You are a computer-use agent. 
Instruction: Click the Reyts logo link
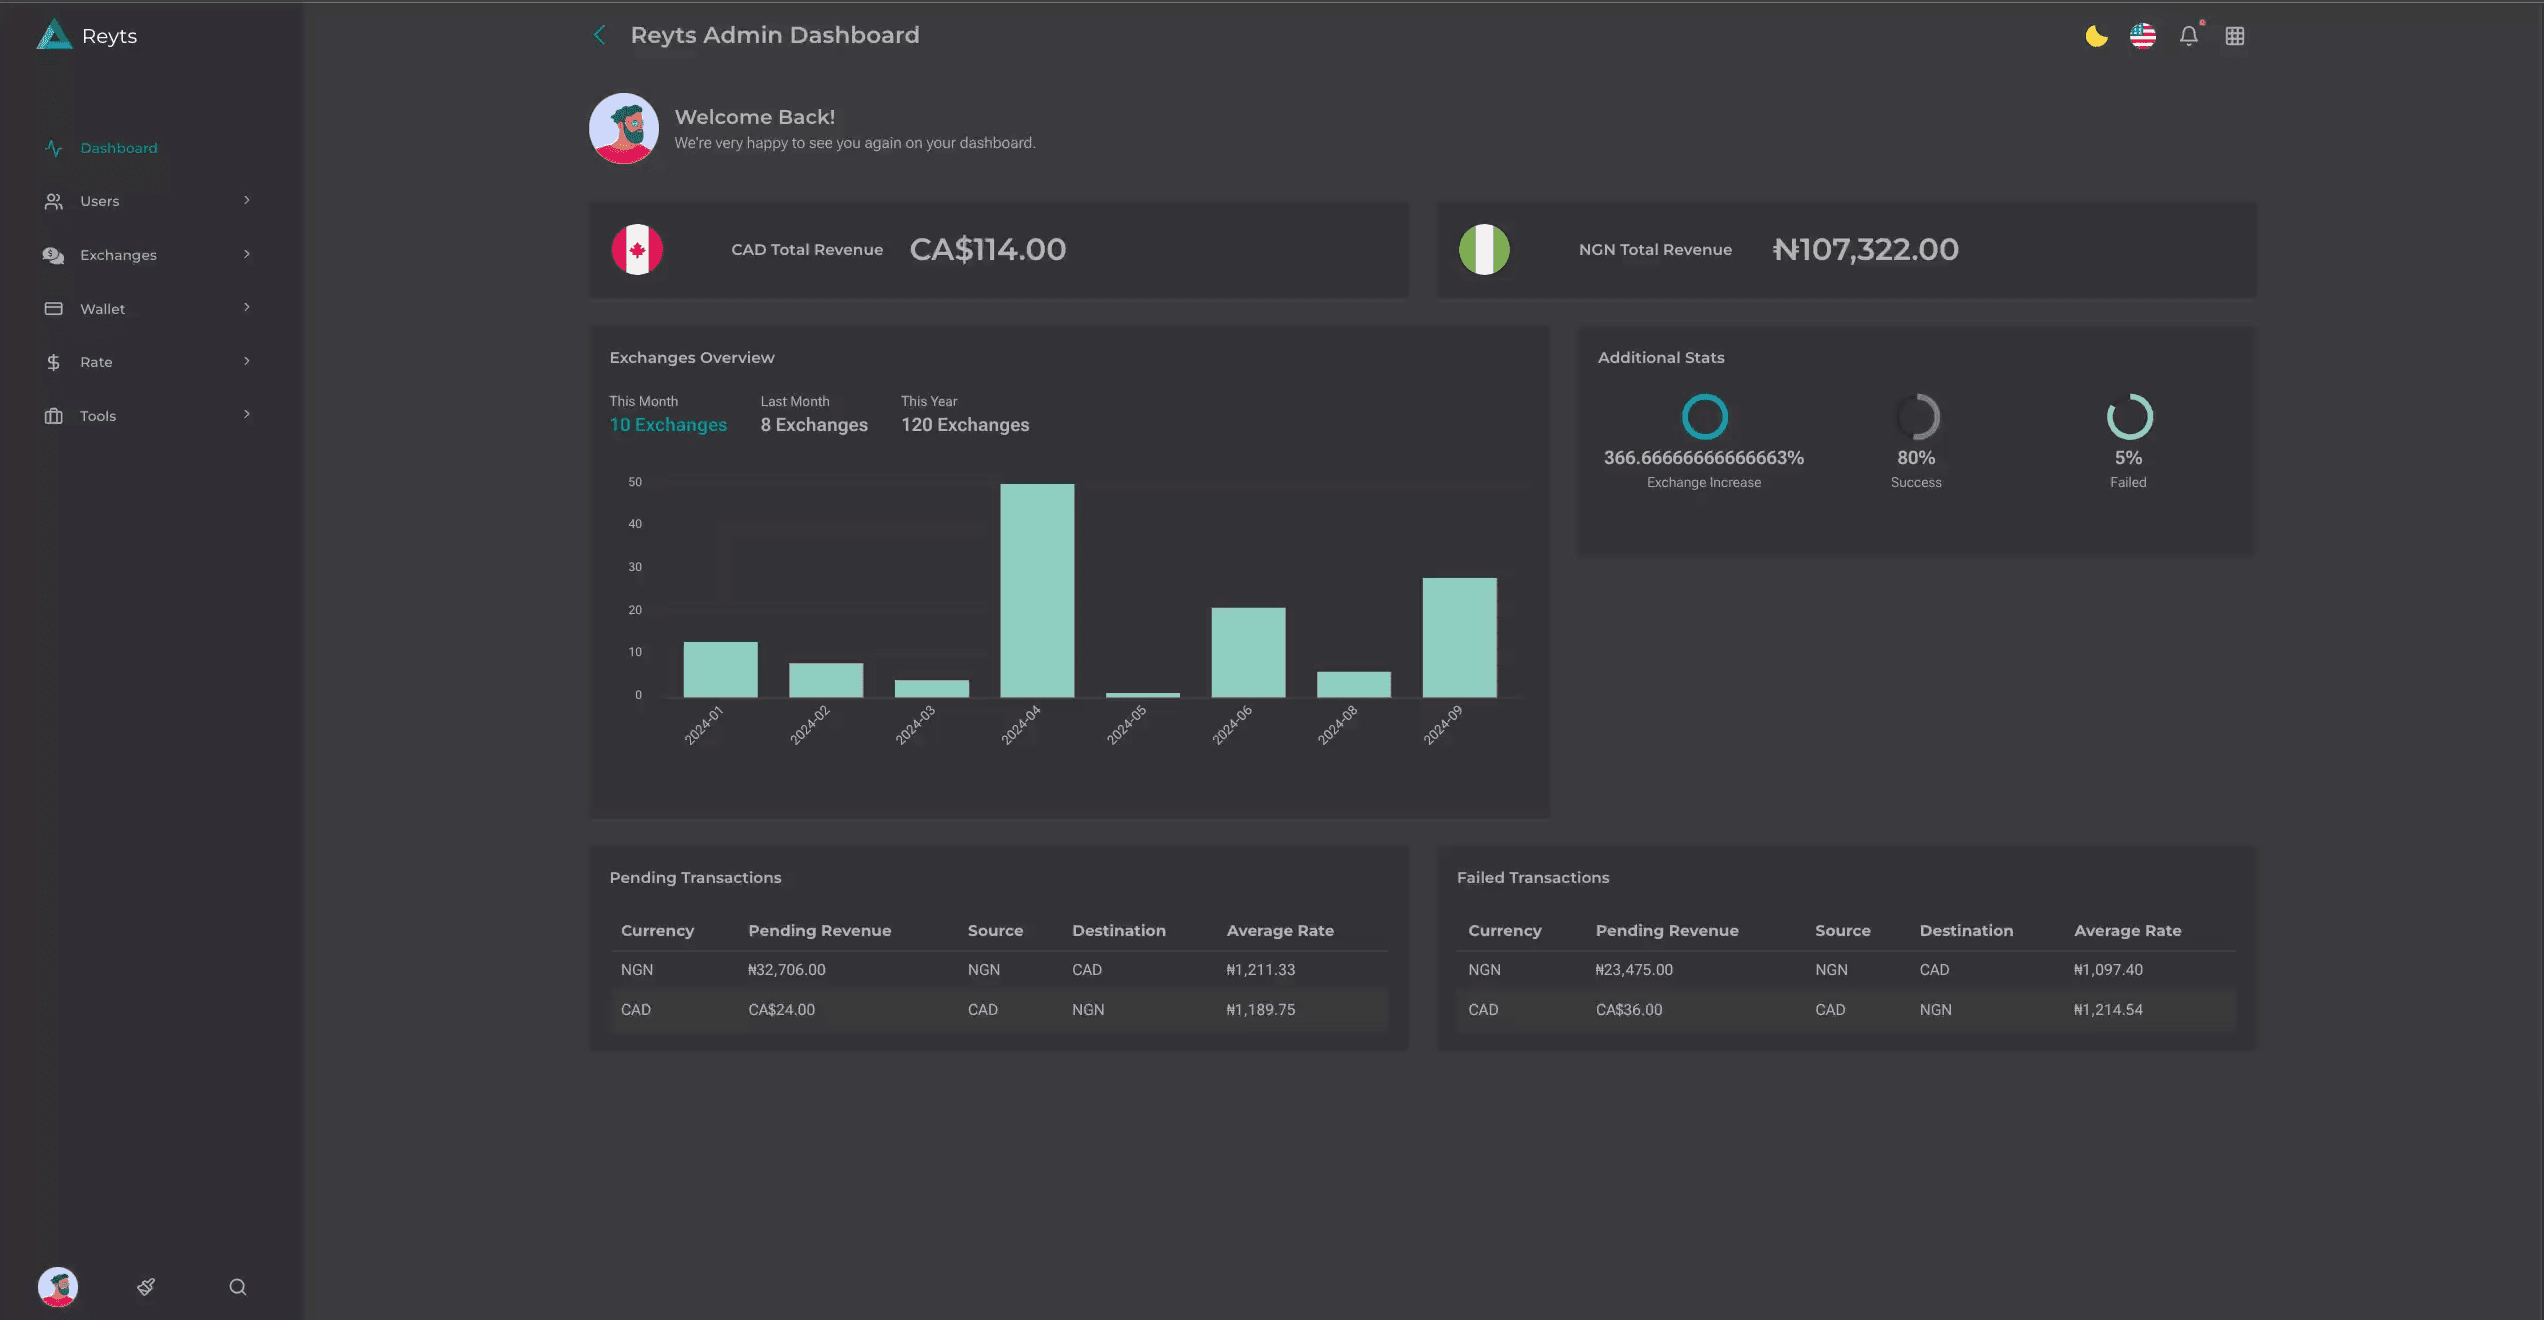[x=86, y=35]
